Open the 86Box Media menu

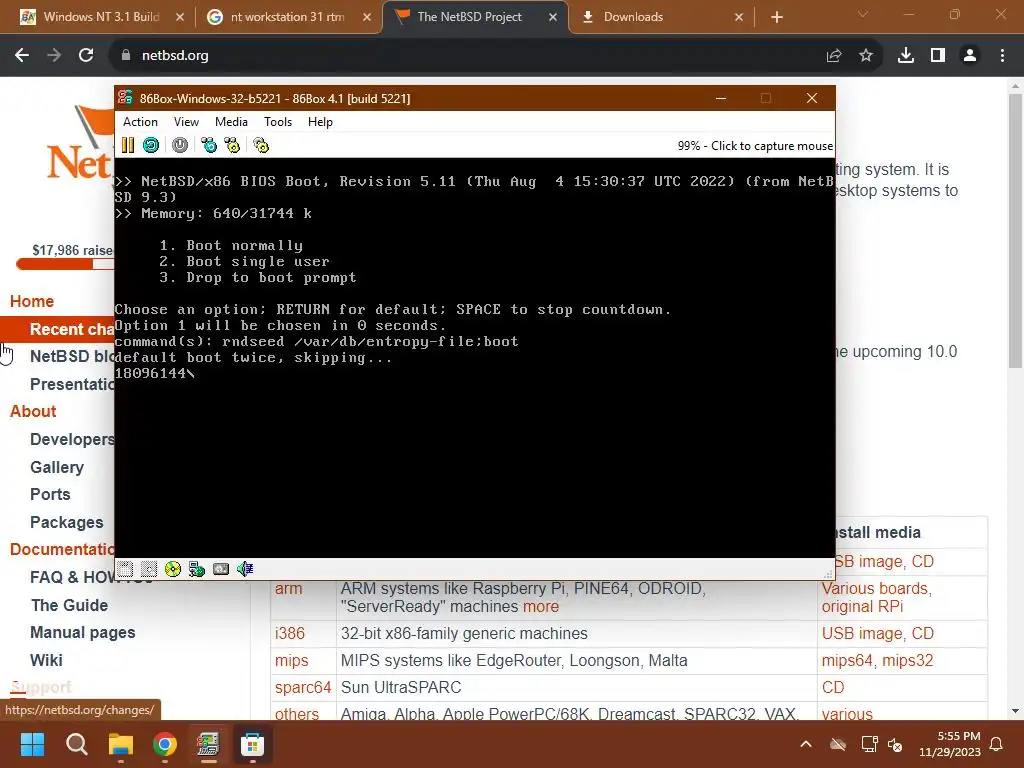(231, 121)
